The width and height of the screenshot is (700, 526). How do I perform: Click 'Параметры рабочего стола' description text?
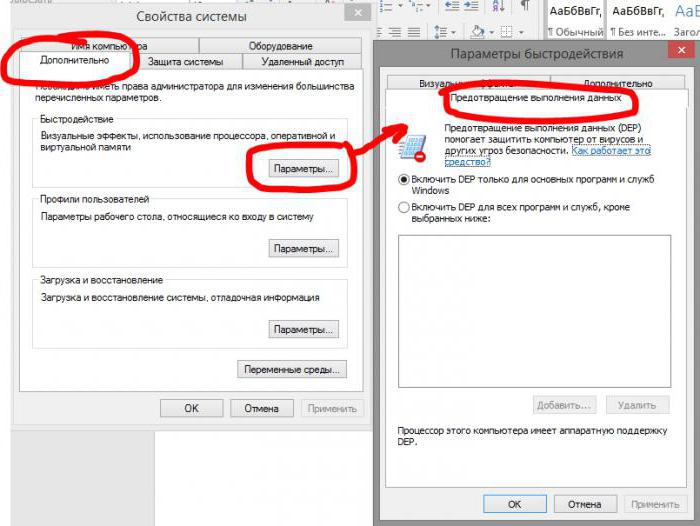tap(177, 217)
